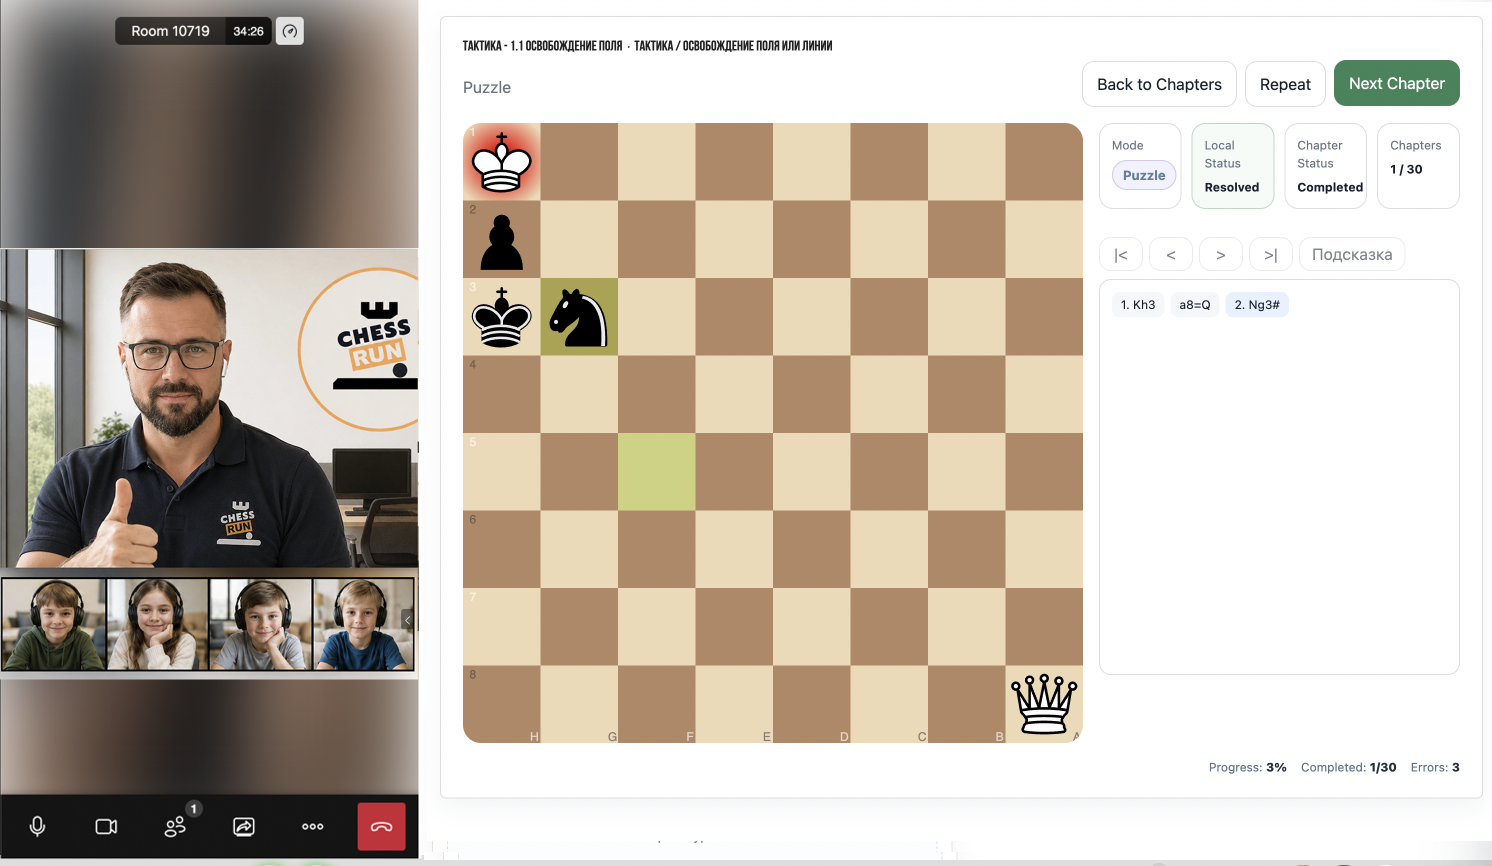1492x866 pixels.
Task: Select the move 2. Ng3# in notation
Action: [x=1257, y=305]
